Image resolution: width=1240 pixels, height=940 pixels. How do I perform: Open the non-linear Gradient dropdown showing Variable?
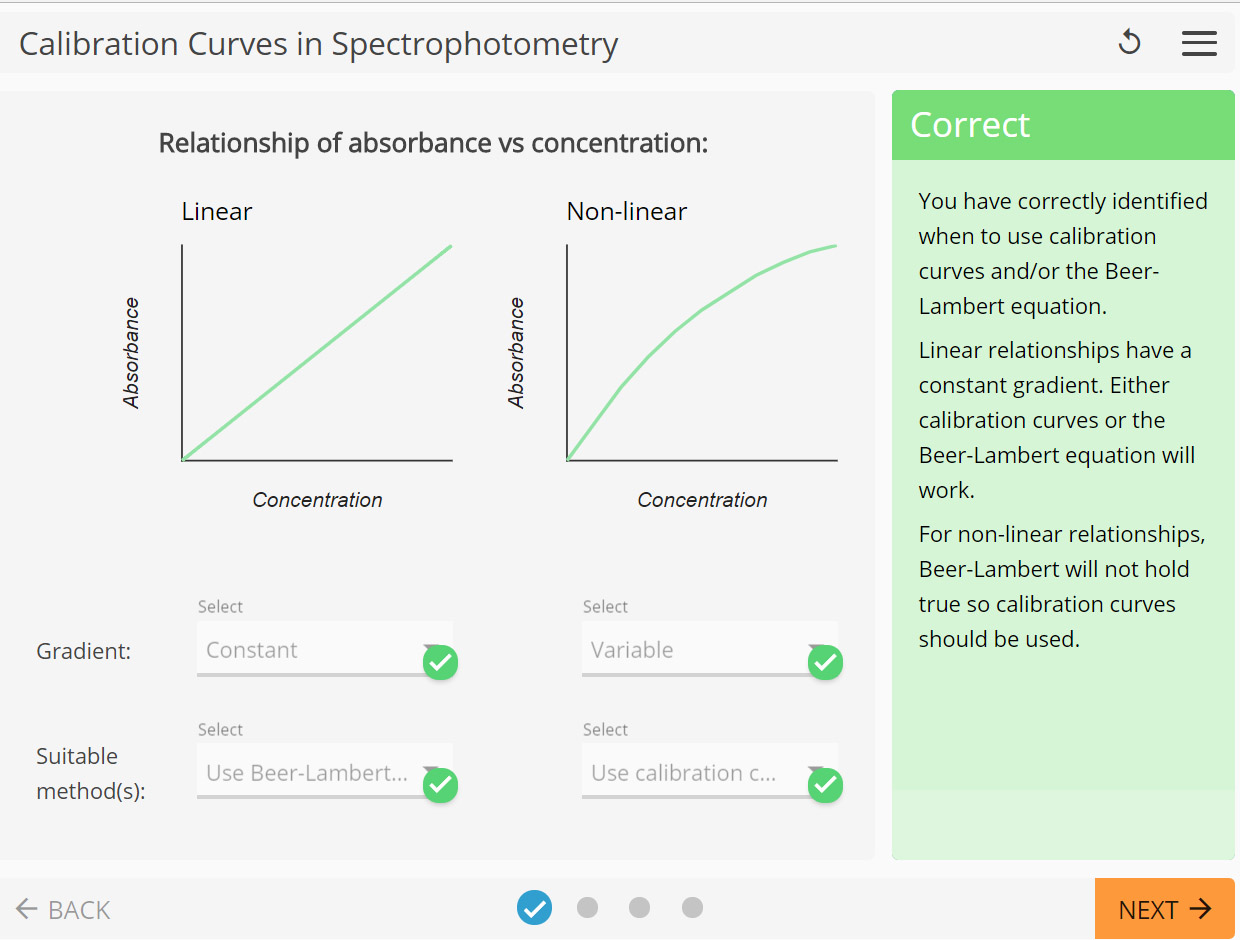[x=695, y=650]
